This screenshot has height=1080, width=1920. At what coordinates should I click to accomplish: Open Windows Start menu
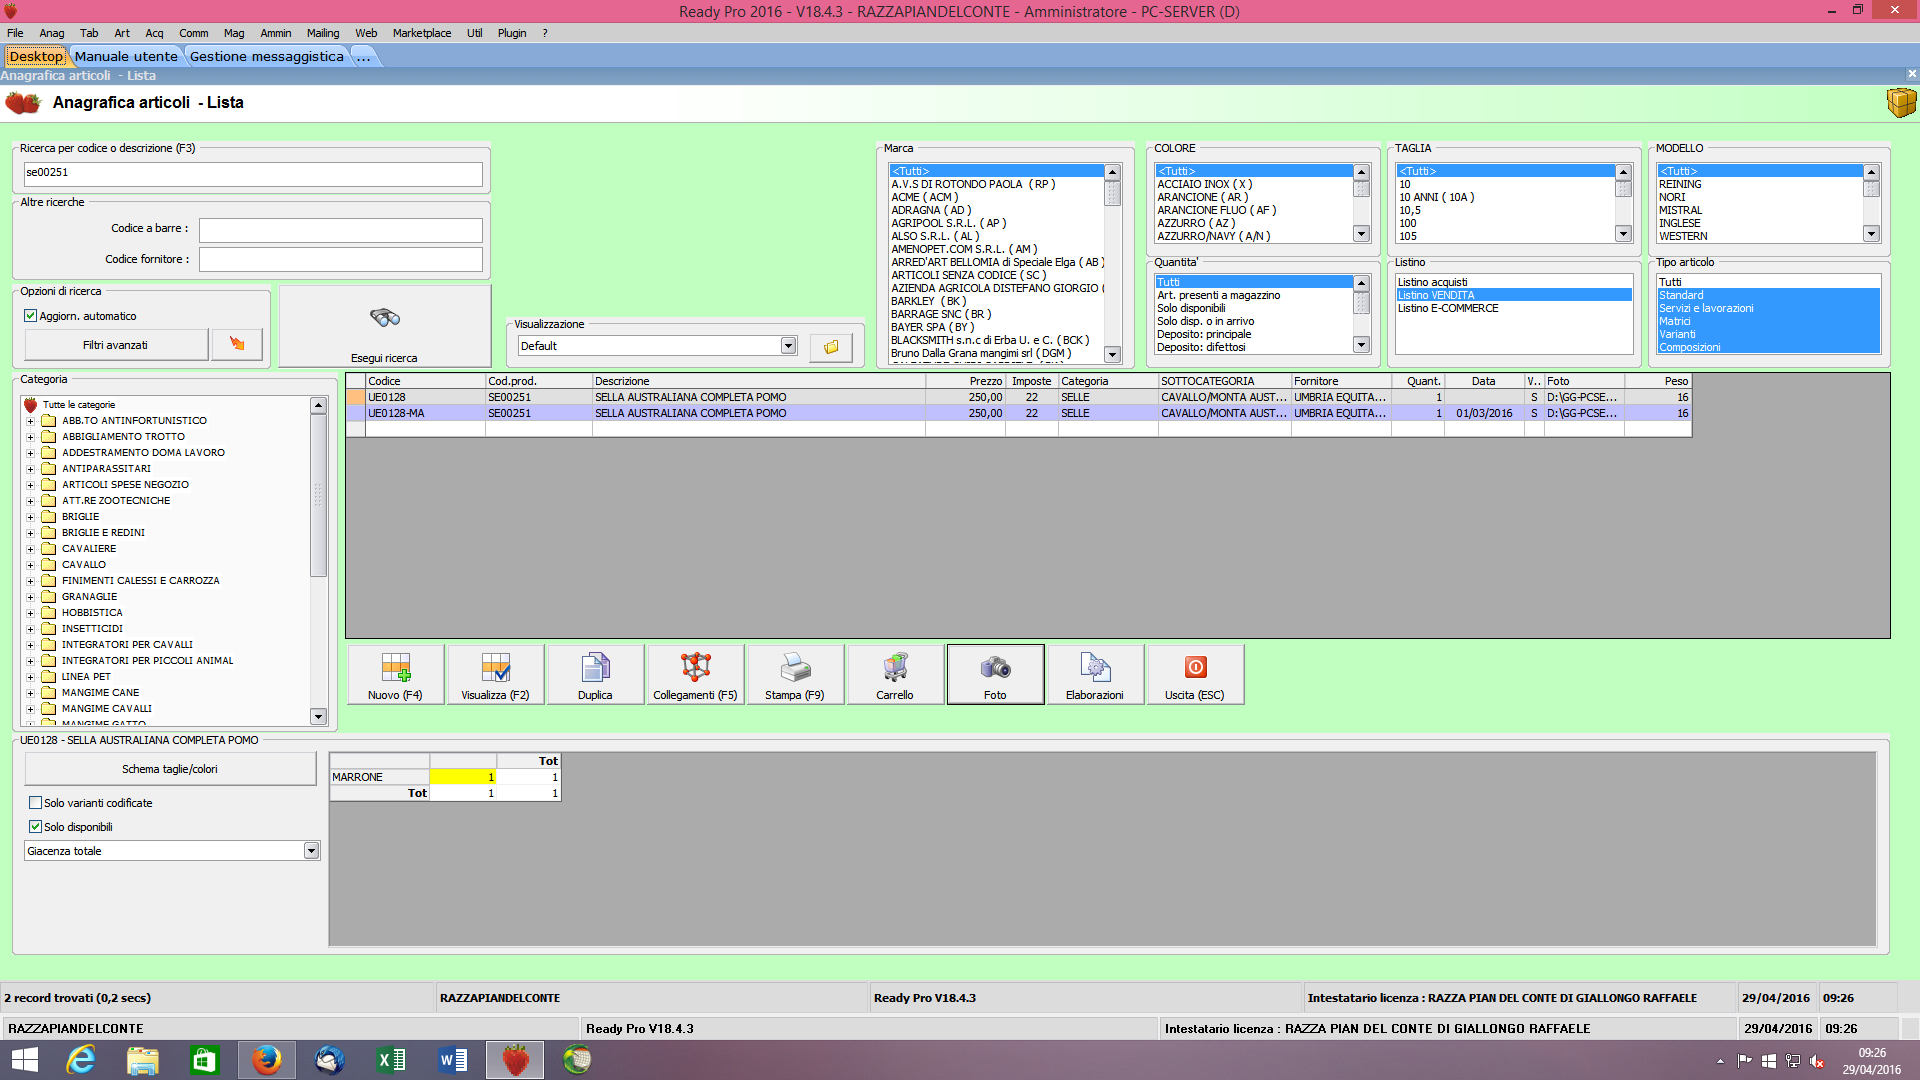[24, 1060]
